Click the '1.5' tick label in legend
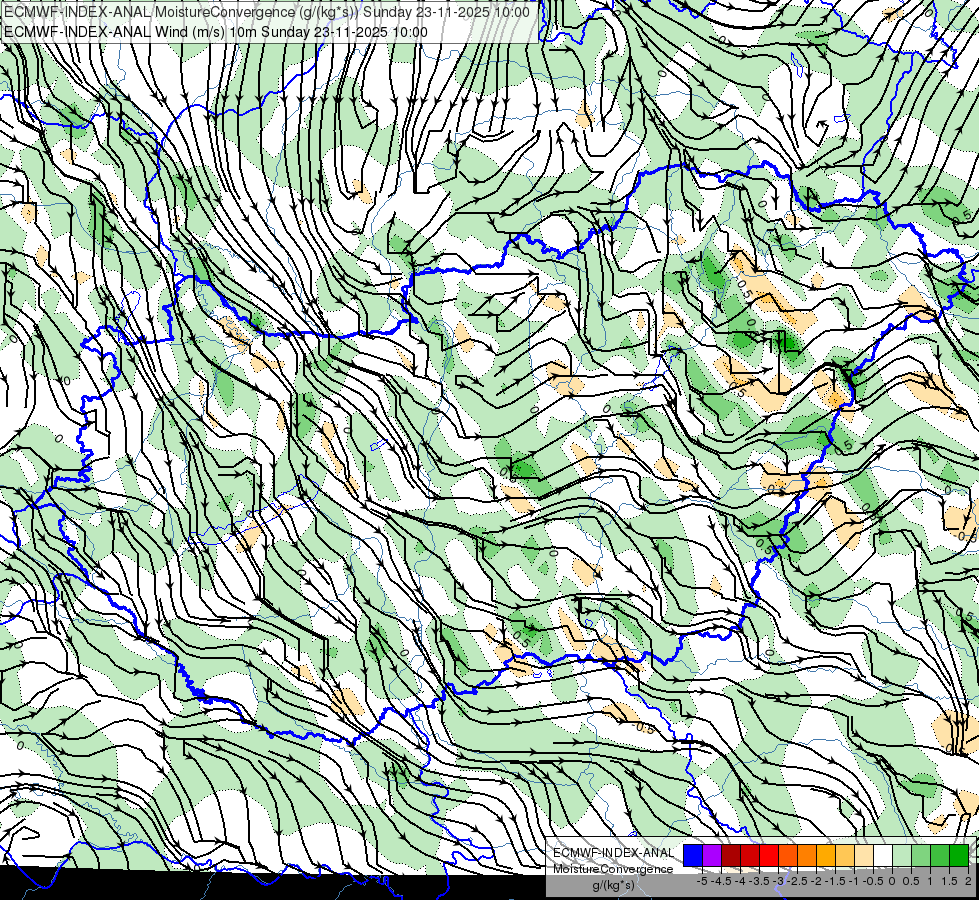 tap(949, 881)
